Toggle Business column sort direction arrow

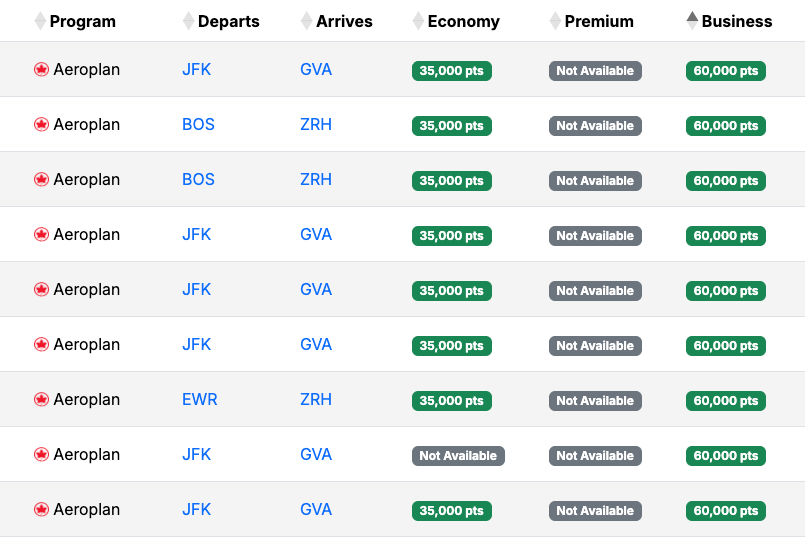692,21
